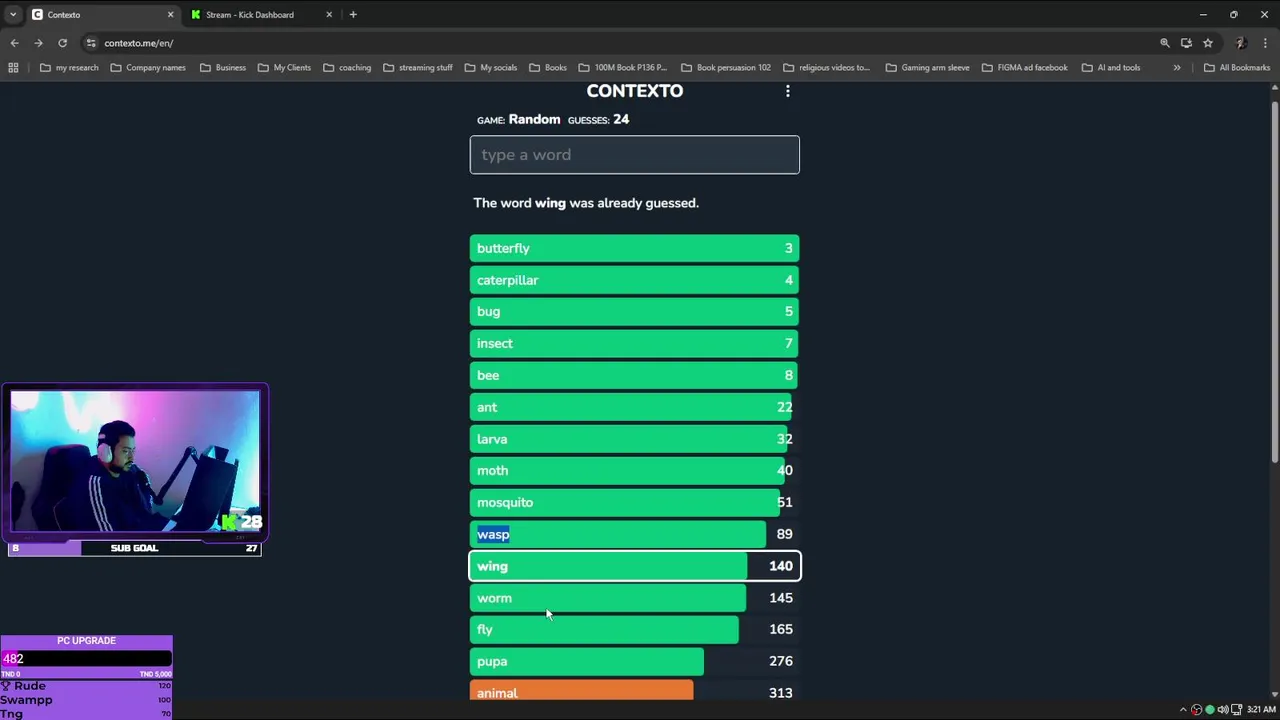Viewport: 1280px width, 720px height.
Task: Select the 'bee' guess row
Action: pyautogui.click(x=635, y=375)
